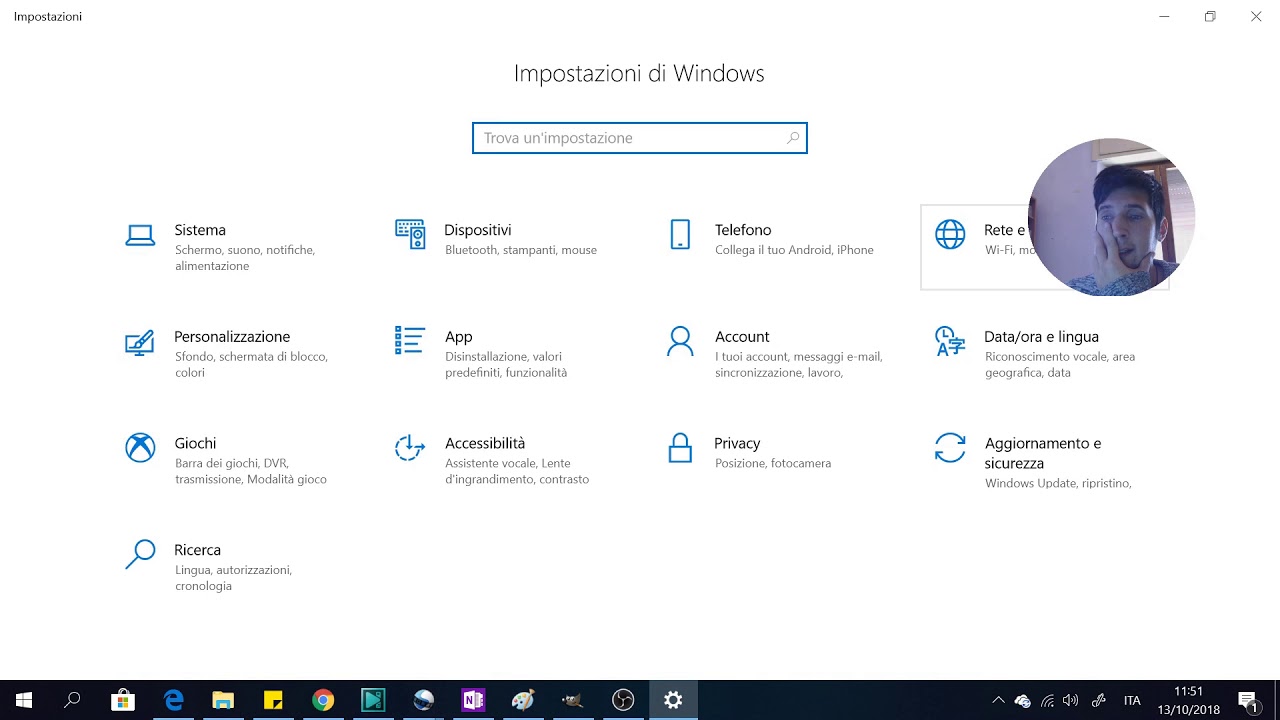Screen dimensions: 1280x720
Task: Open the Personalizzazione brush icon
Action: pos(140,343)
